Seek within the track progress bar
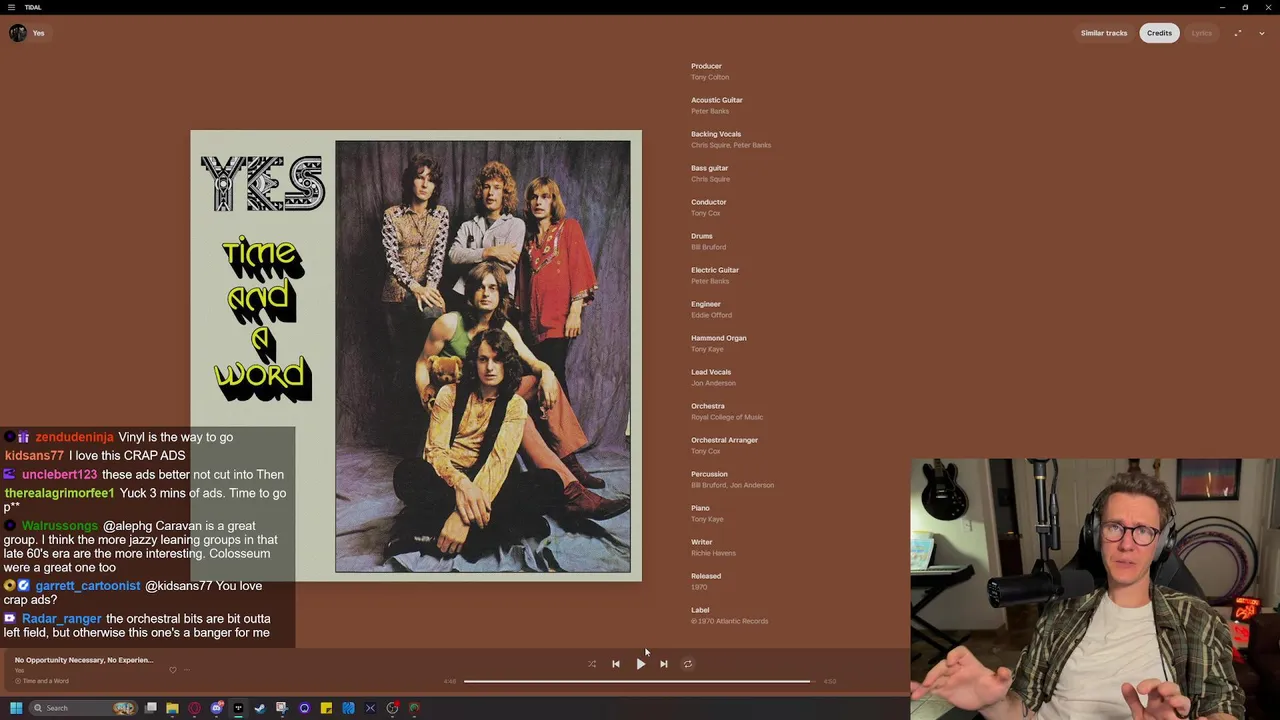The image size is (1280, 720). (x=639, y=681)
